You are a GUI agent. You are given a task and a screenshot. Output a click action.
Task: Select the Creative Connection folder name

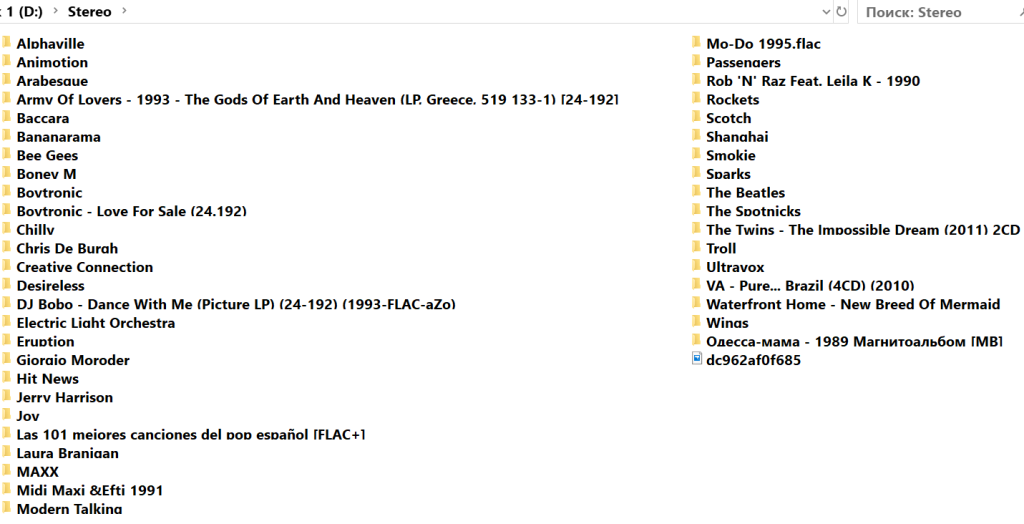[85, 267]
